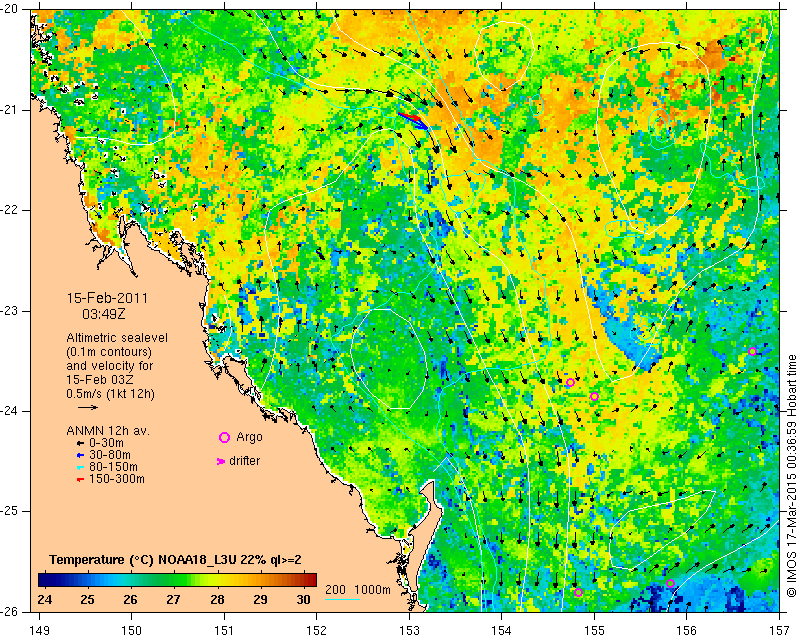
Task: Click the magenta drifter arrow legend symbol
Action: [x=221, y=461]
